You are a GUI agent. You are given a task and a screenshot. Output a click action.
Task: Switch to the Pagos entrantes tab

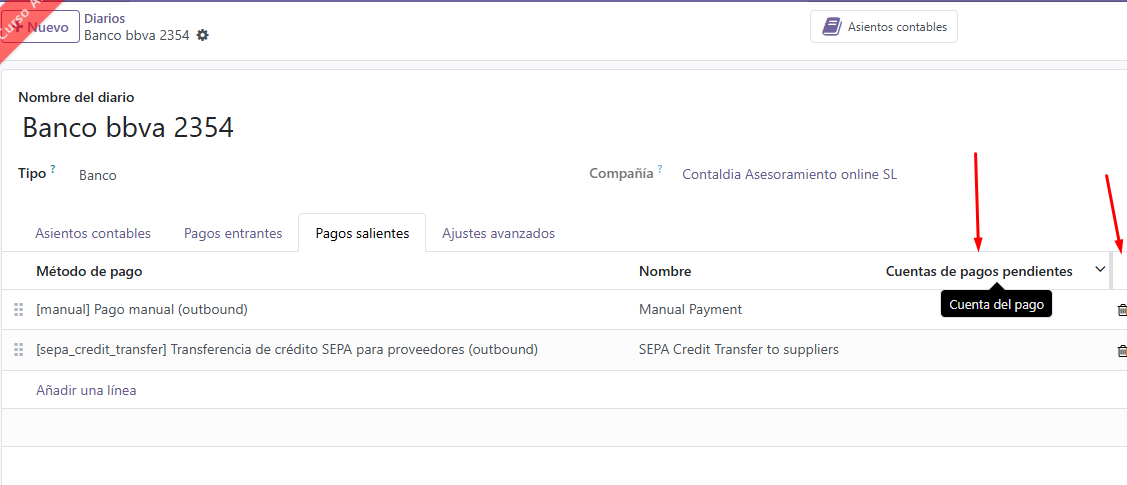233,233
